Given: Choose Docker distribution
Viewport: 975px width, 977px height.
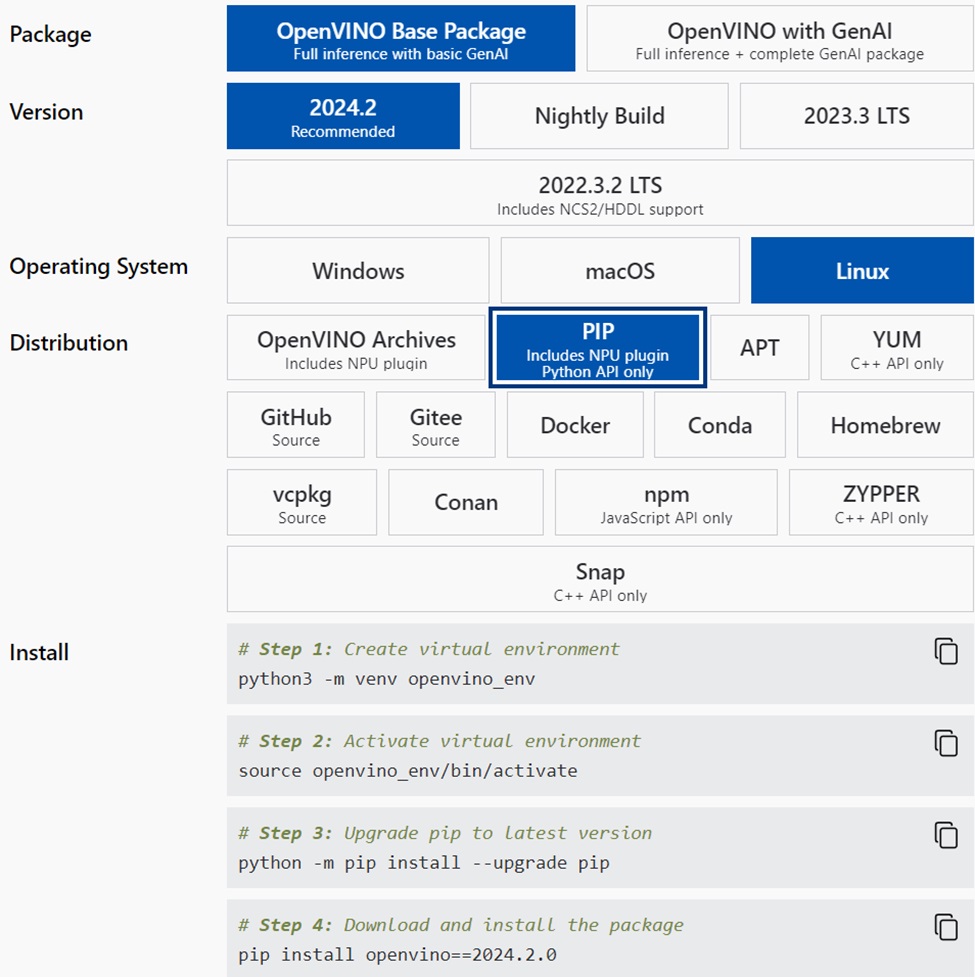Looking at the screenshot, I should point(575,425).
